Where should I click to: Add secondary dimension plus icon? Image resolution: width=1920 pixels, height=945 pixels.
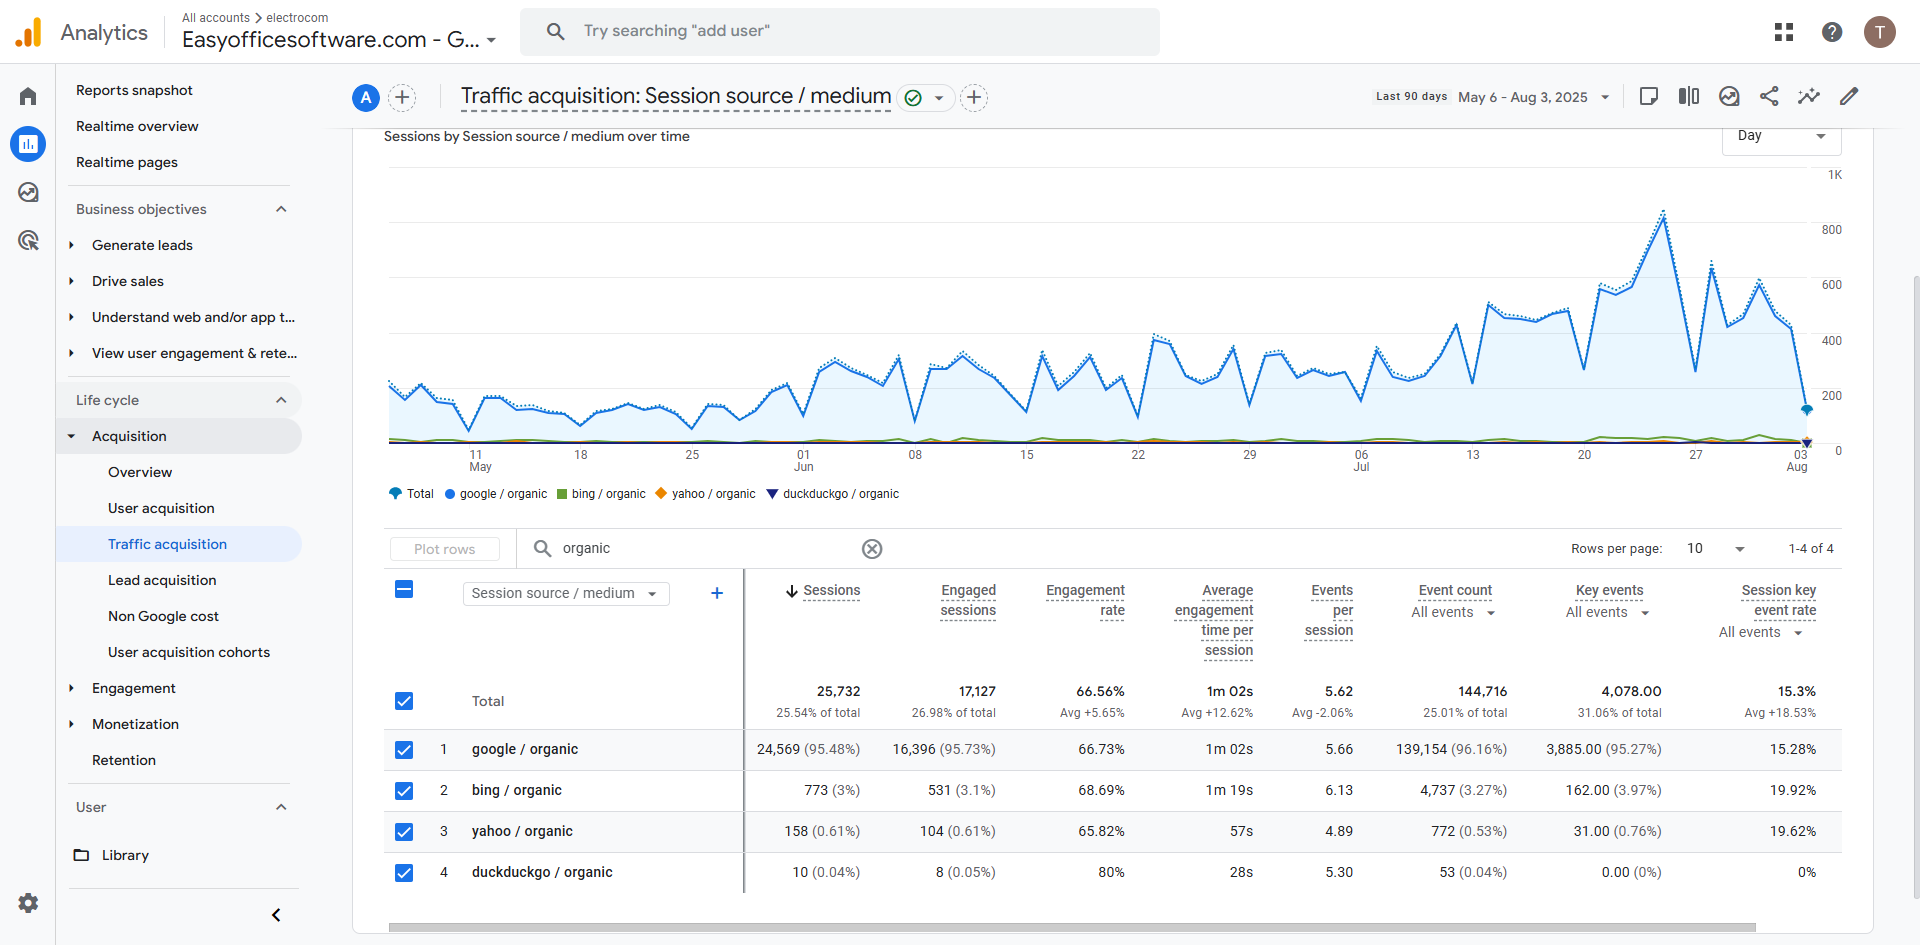[x=717, y=593]
